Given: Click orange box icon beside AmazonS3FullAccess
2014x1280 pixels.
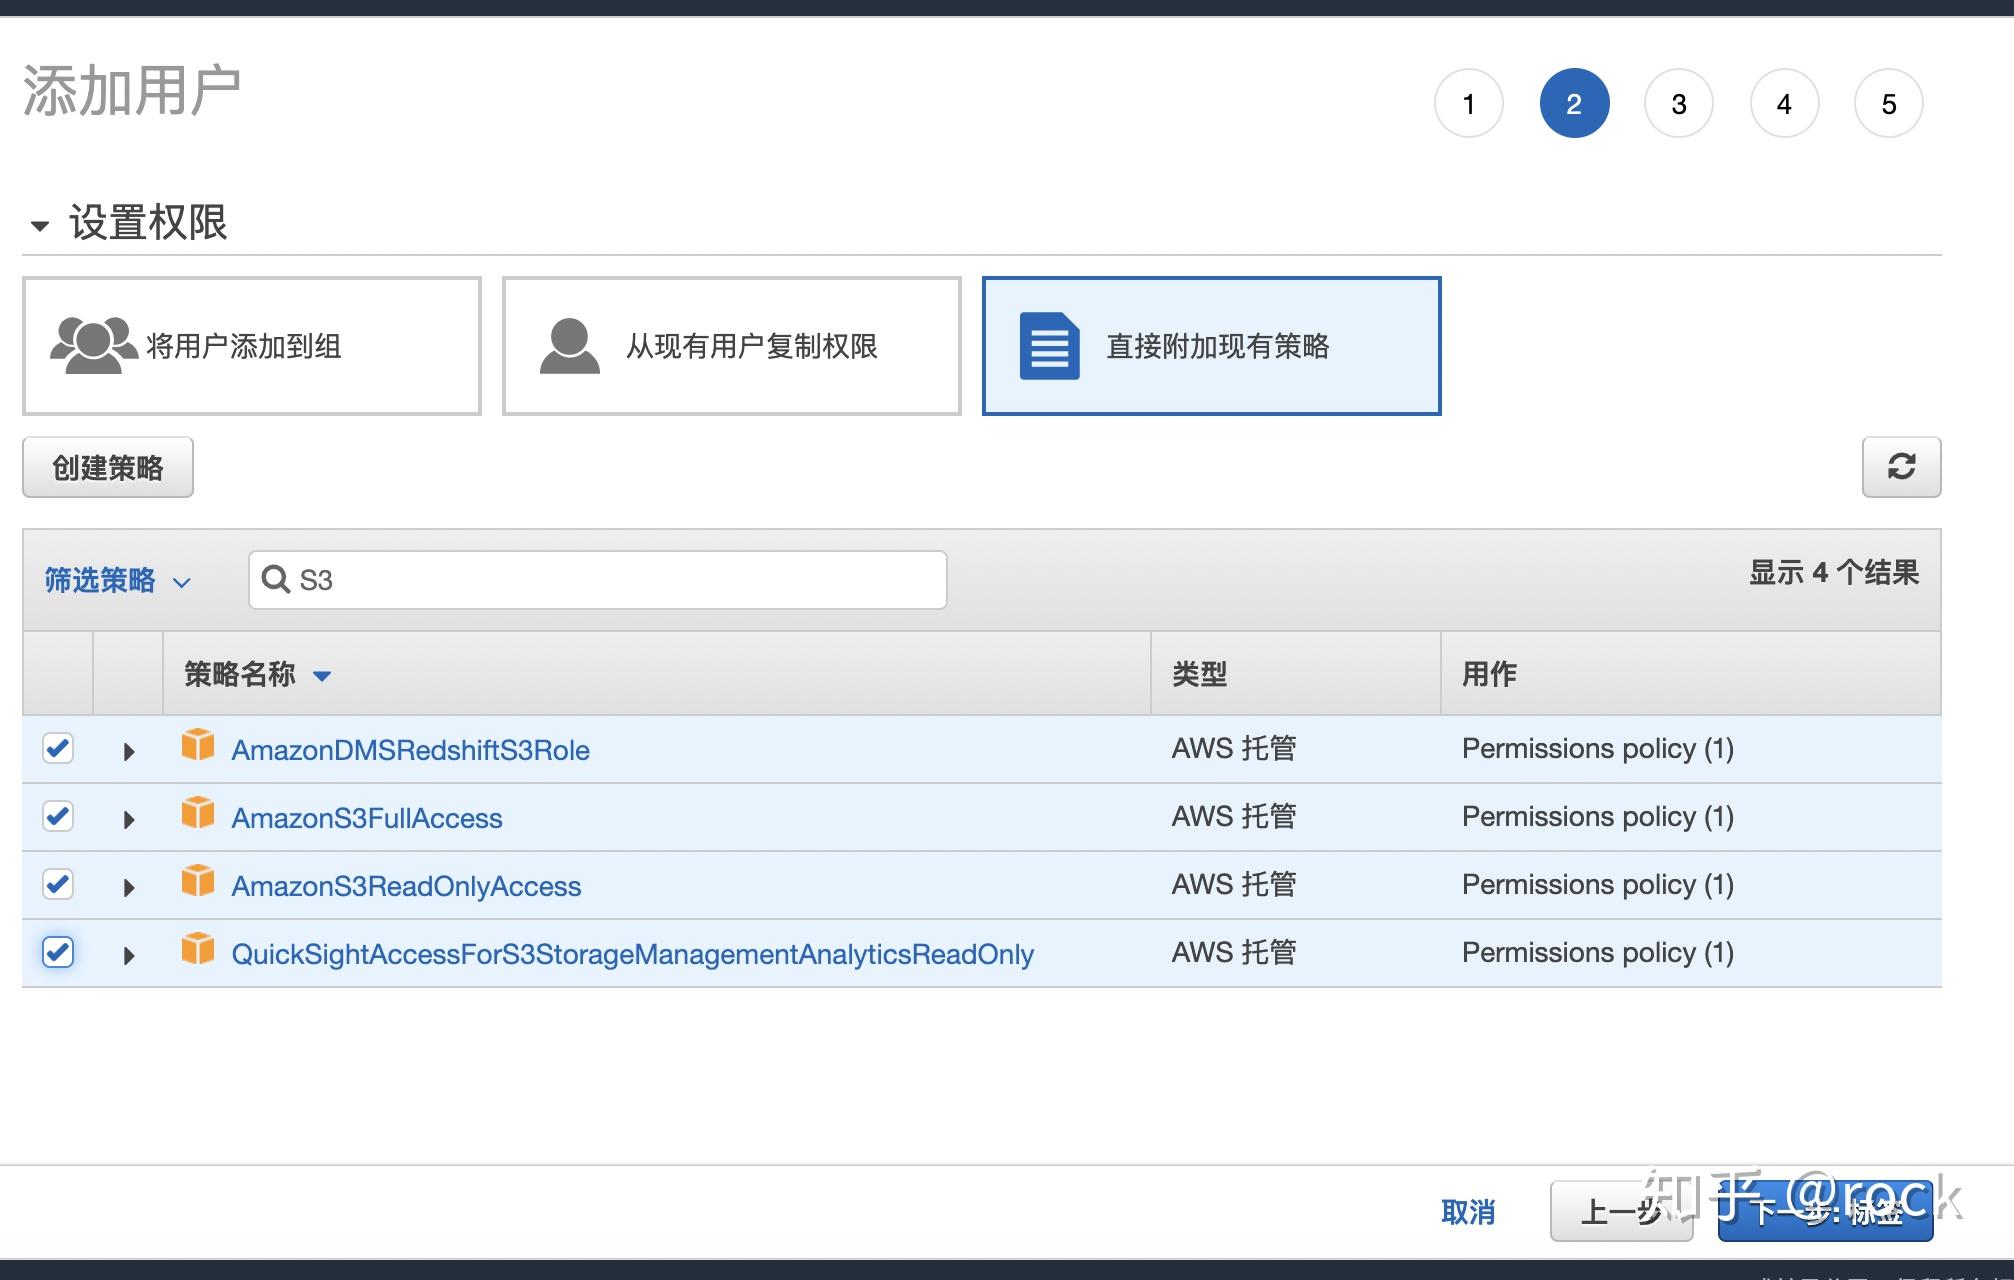Looking at the screenshot, I should 198,813.
